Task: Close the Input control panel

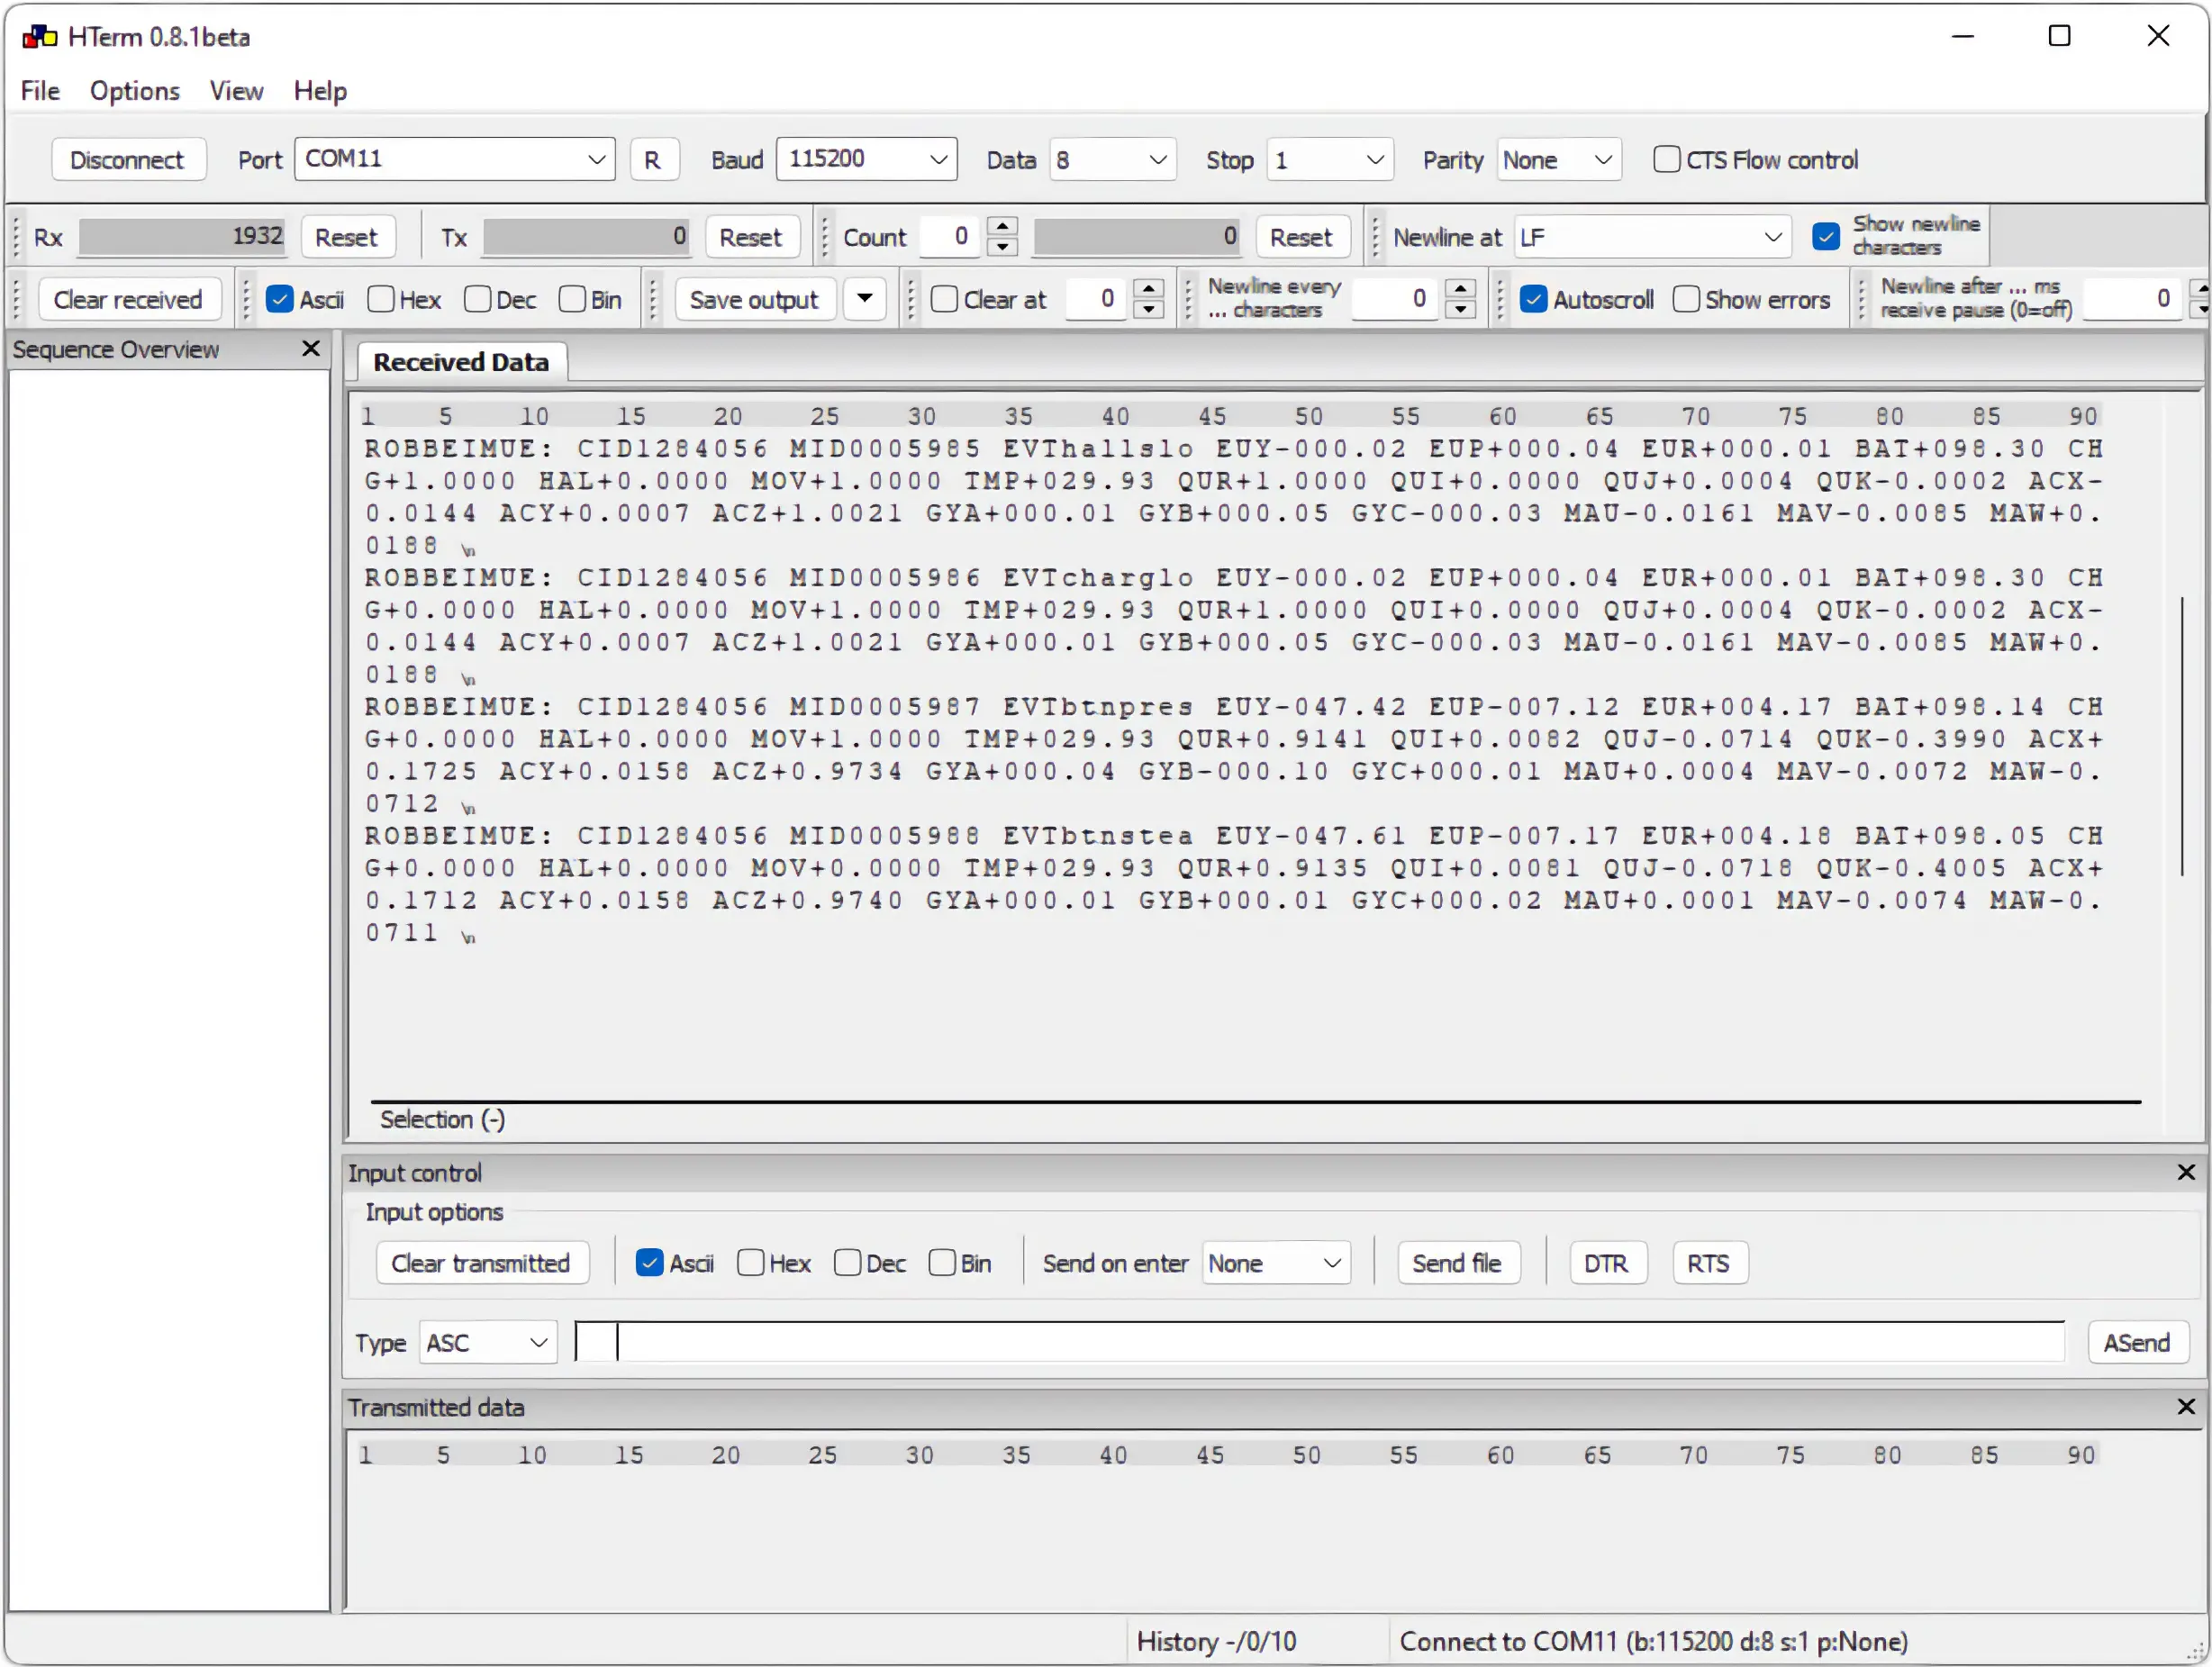Action: [x=2186, y=1172]
